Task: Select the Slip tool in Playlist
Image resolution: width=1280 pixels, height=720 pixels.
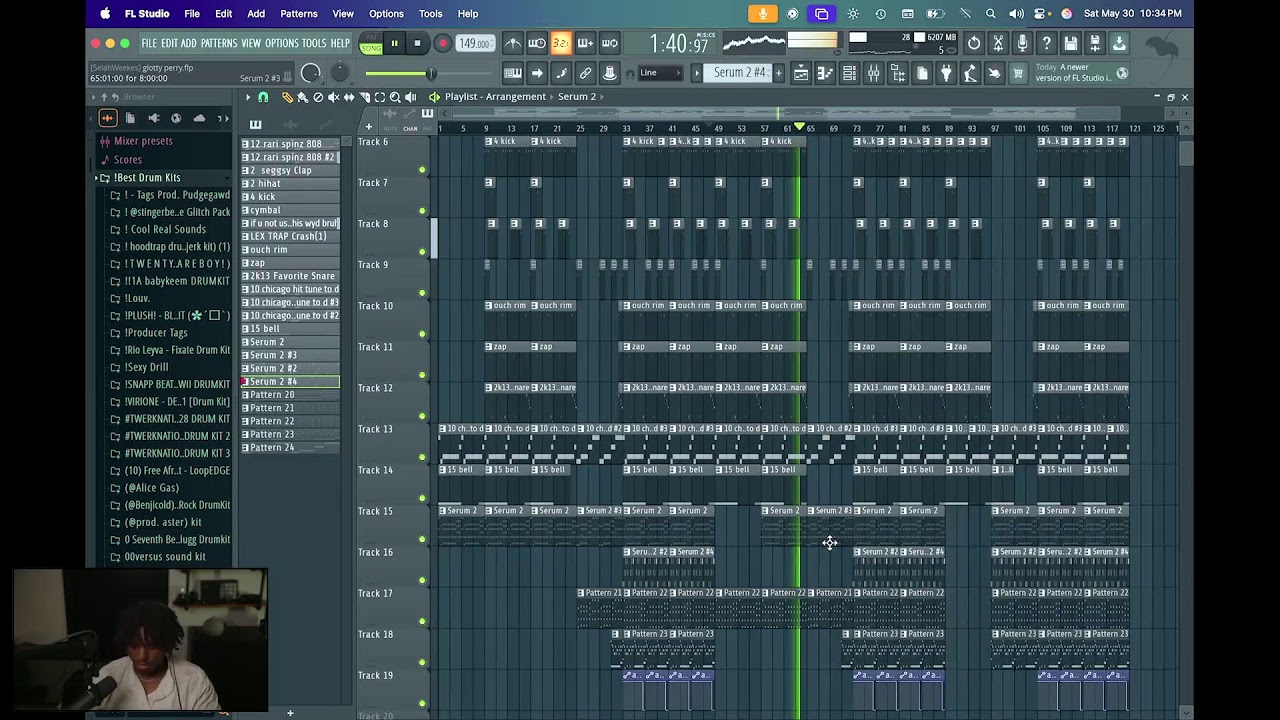Action: 349,97
